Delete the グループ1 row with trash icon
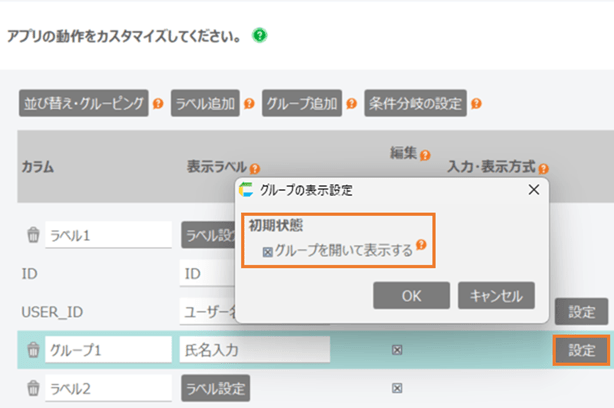 (33, 350)
